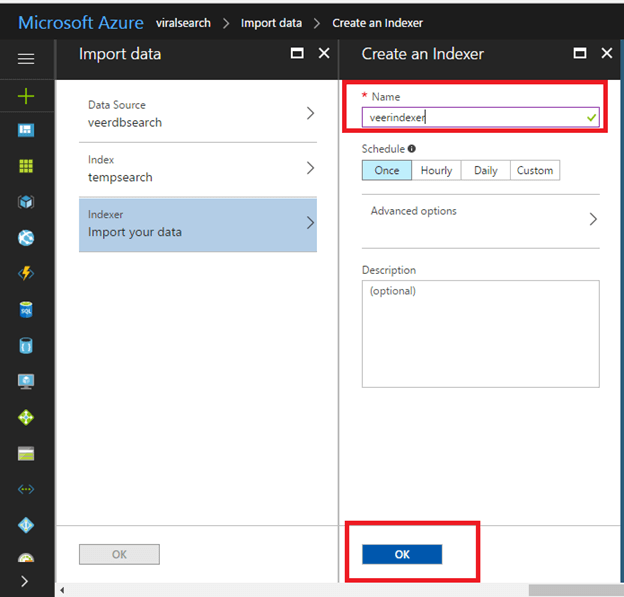Open All resources green grid icon
This screenshot has width=624, height=597.
coord(26,166)
